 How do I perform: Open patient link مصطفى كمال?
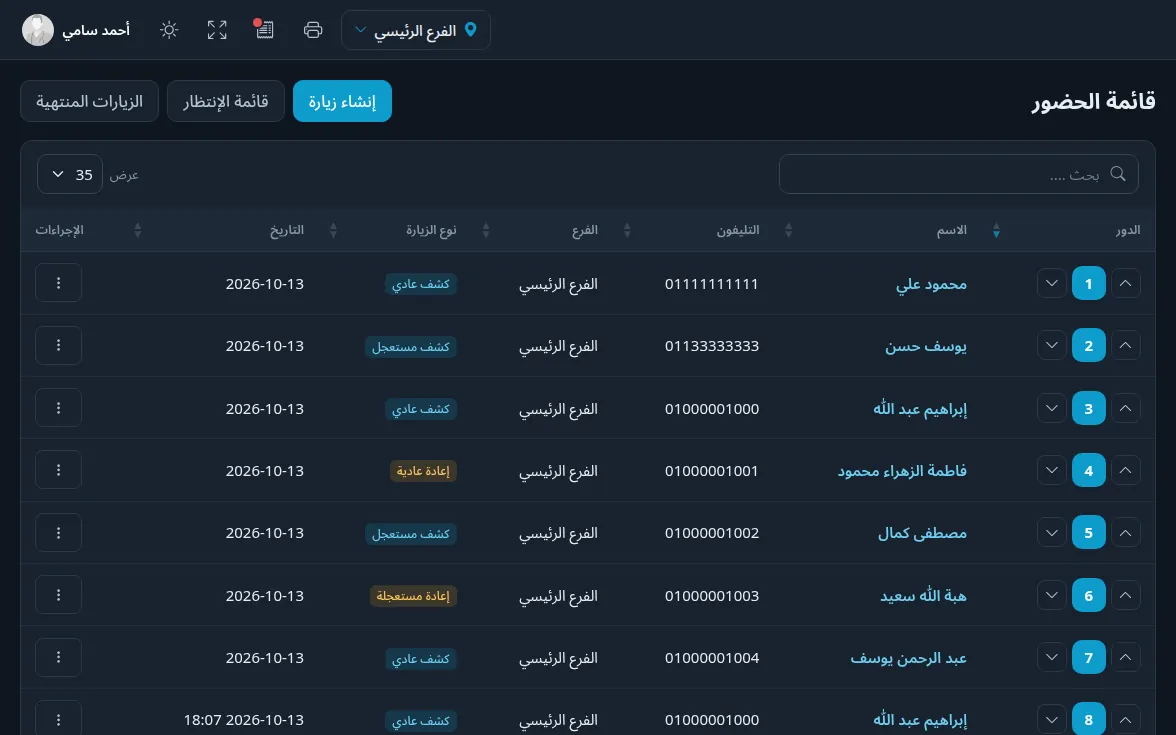(x=922, y=533)
